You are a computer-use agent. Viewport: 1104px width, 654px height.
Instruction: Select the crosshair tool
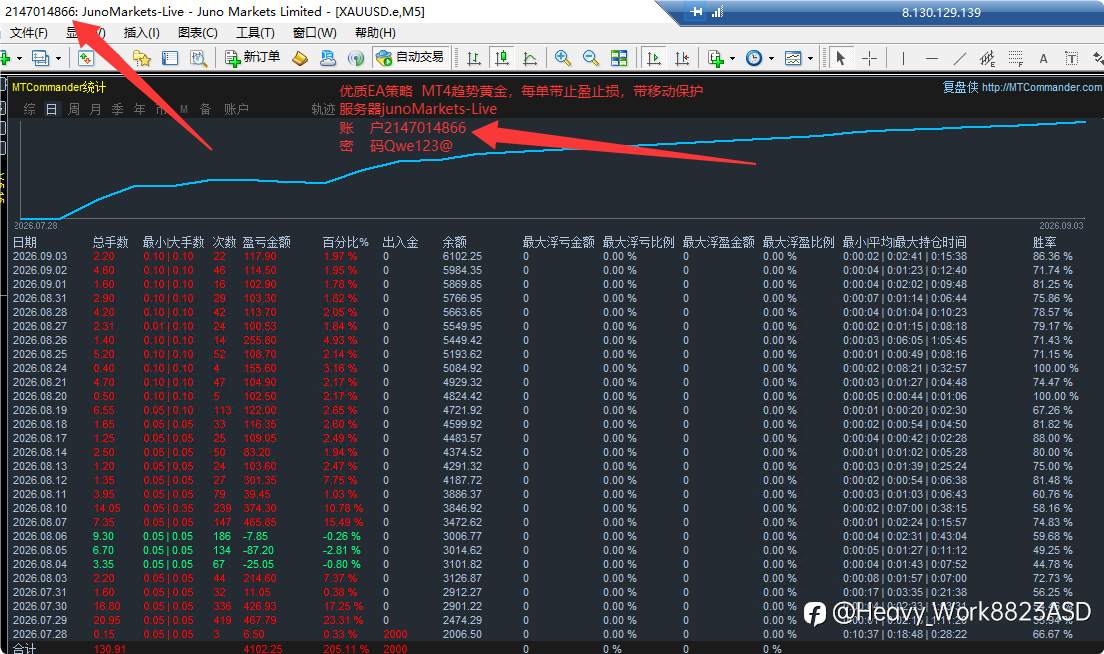pos(870,58)
